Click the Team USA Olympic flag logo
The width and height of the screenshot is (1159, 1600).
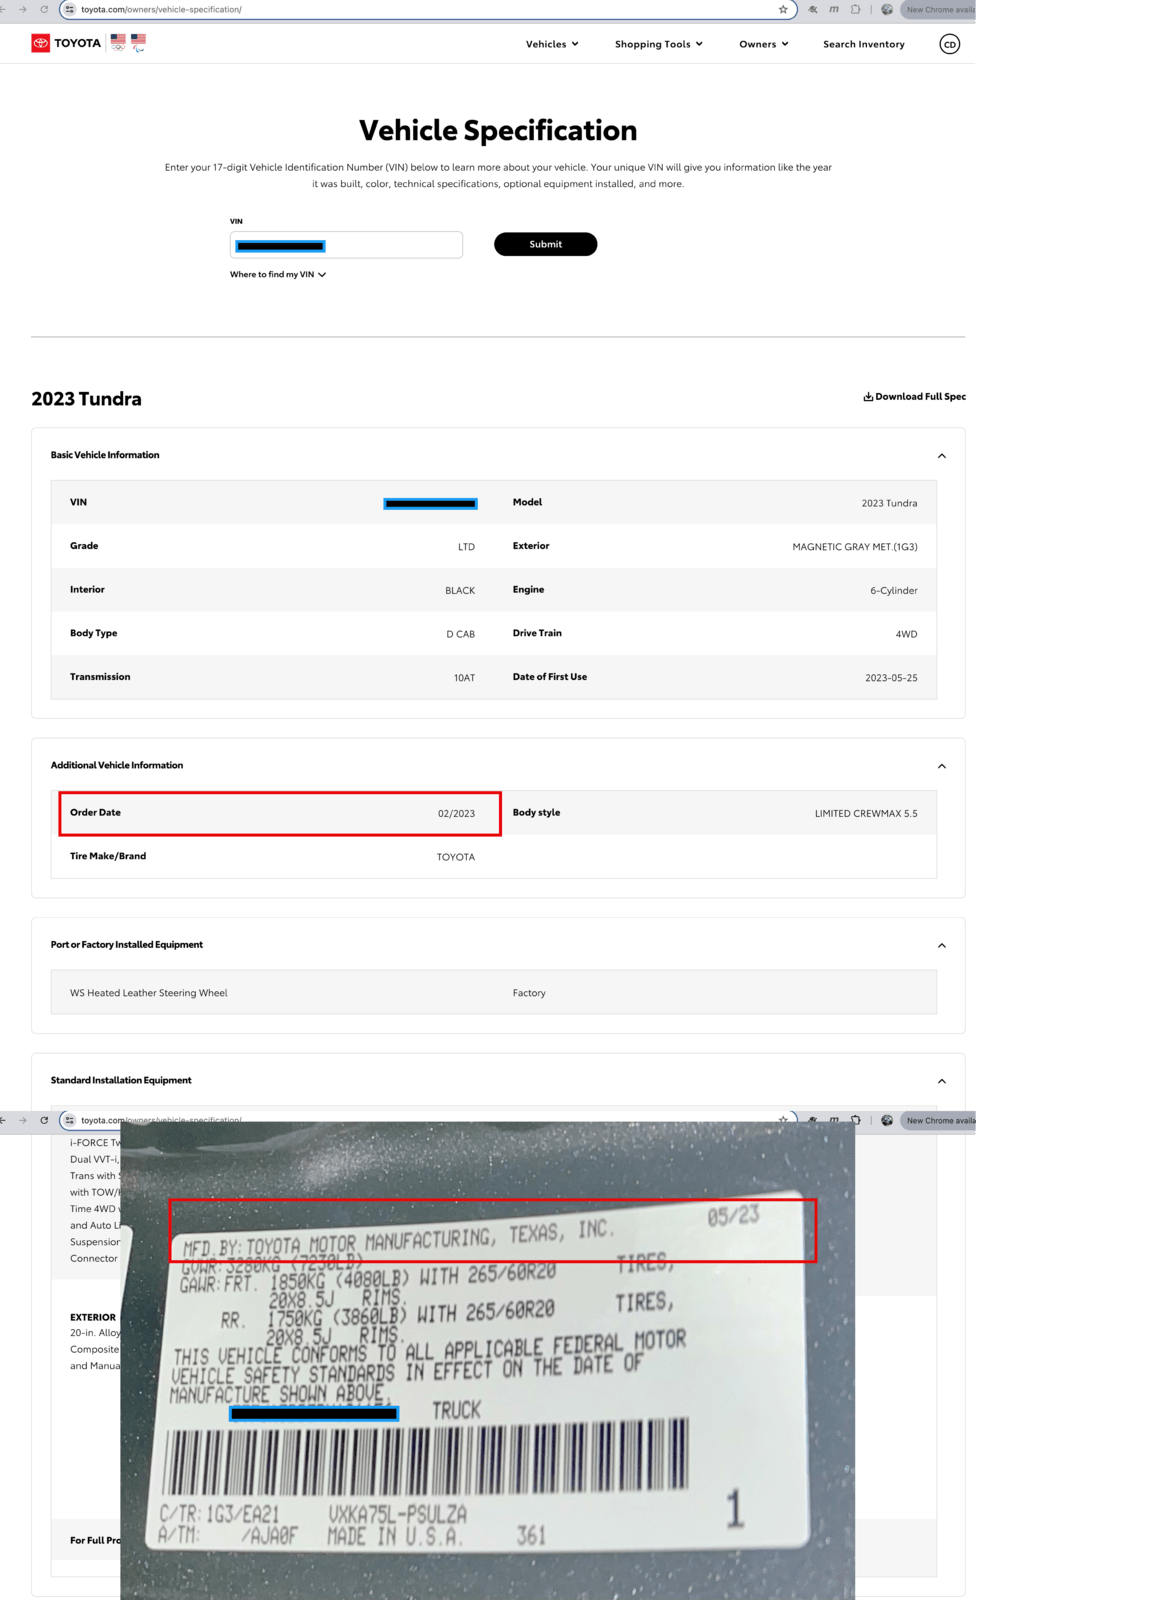[118, 43]
